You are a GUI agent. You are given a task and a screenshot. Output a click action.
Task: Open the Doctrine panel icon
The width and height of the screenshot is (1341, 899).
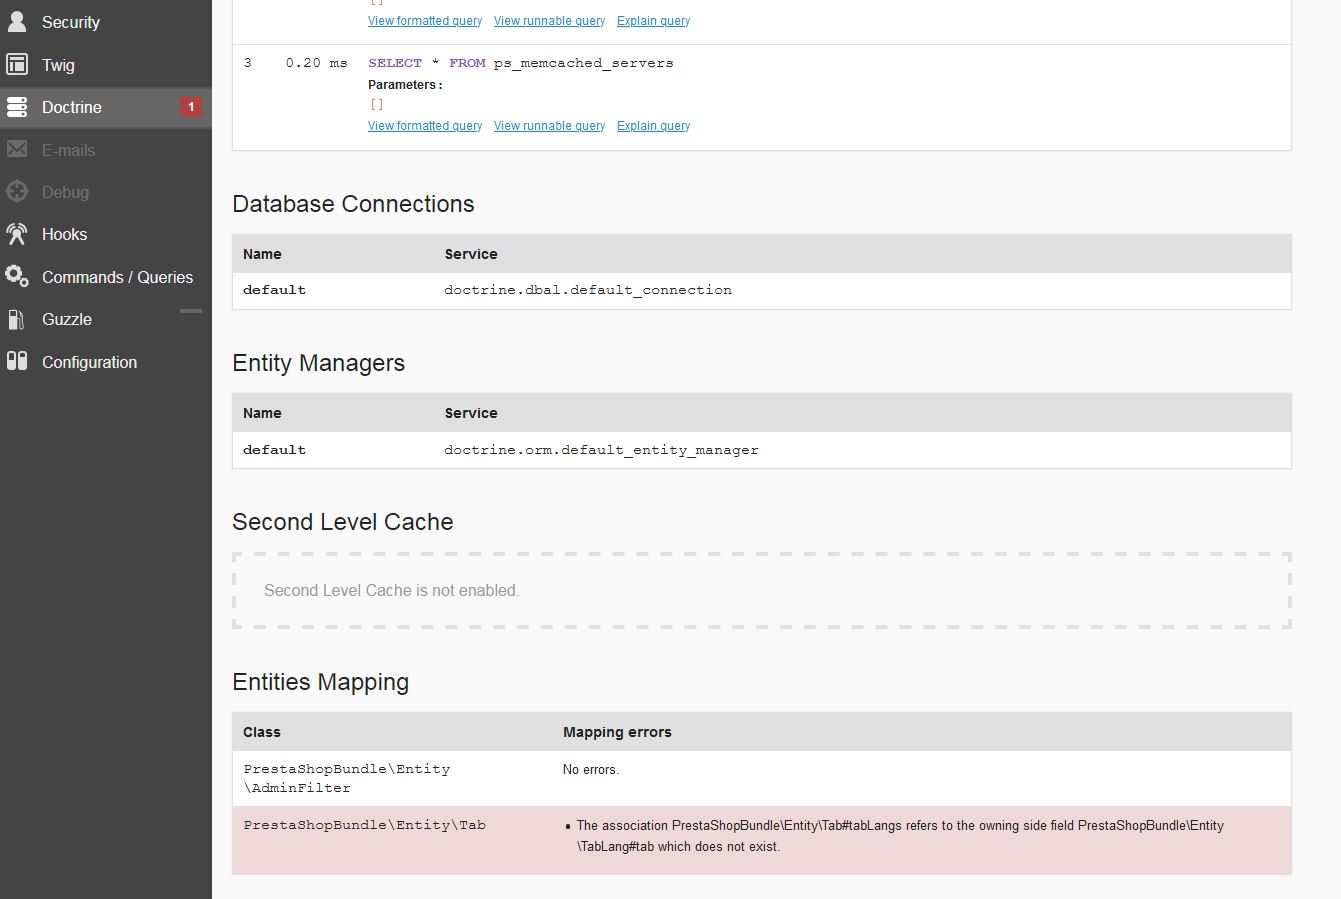(x=17, y=106)
